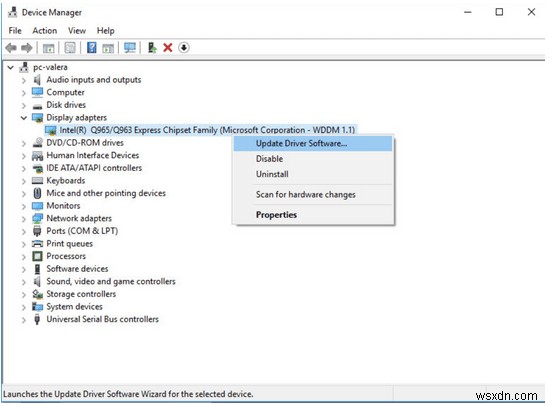Click the Keyboards icon
The height and width of the screenshot is (406, 549).
coord(37,181)
